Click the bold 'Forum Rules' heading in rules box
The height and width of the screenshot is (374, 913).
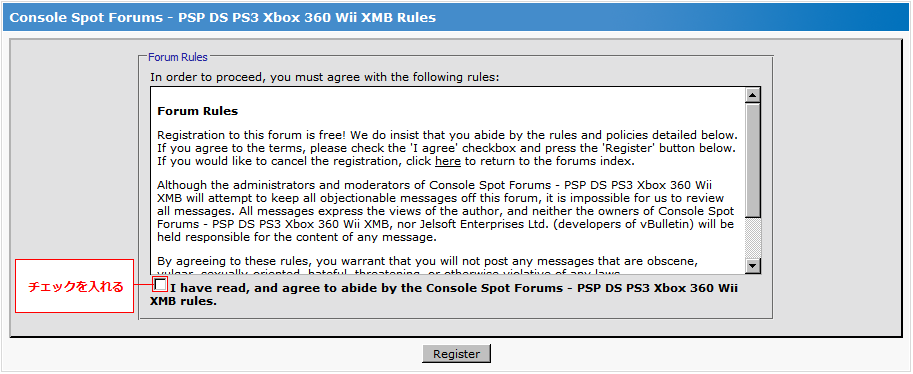click(x=197, y=111)
